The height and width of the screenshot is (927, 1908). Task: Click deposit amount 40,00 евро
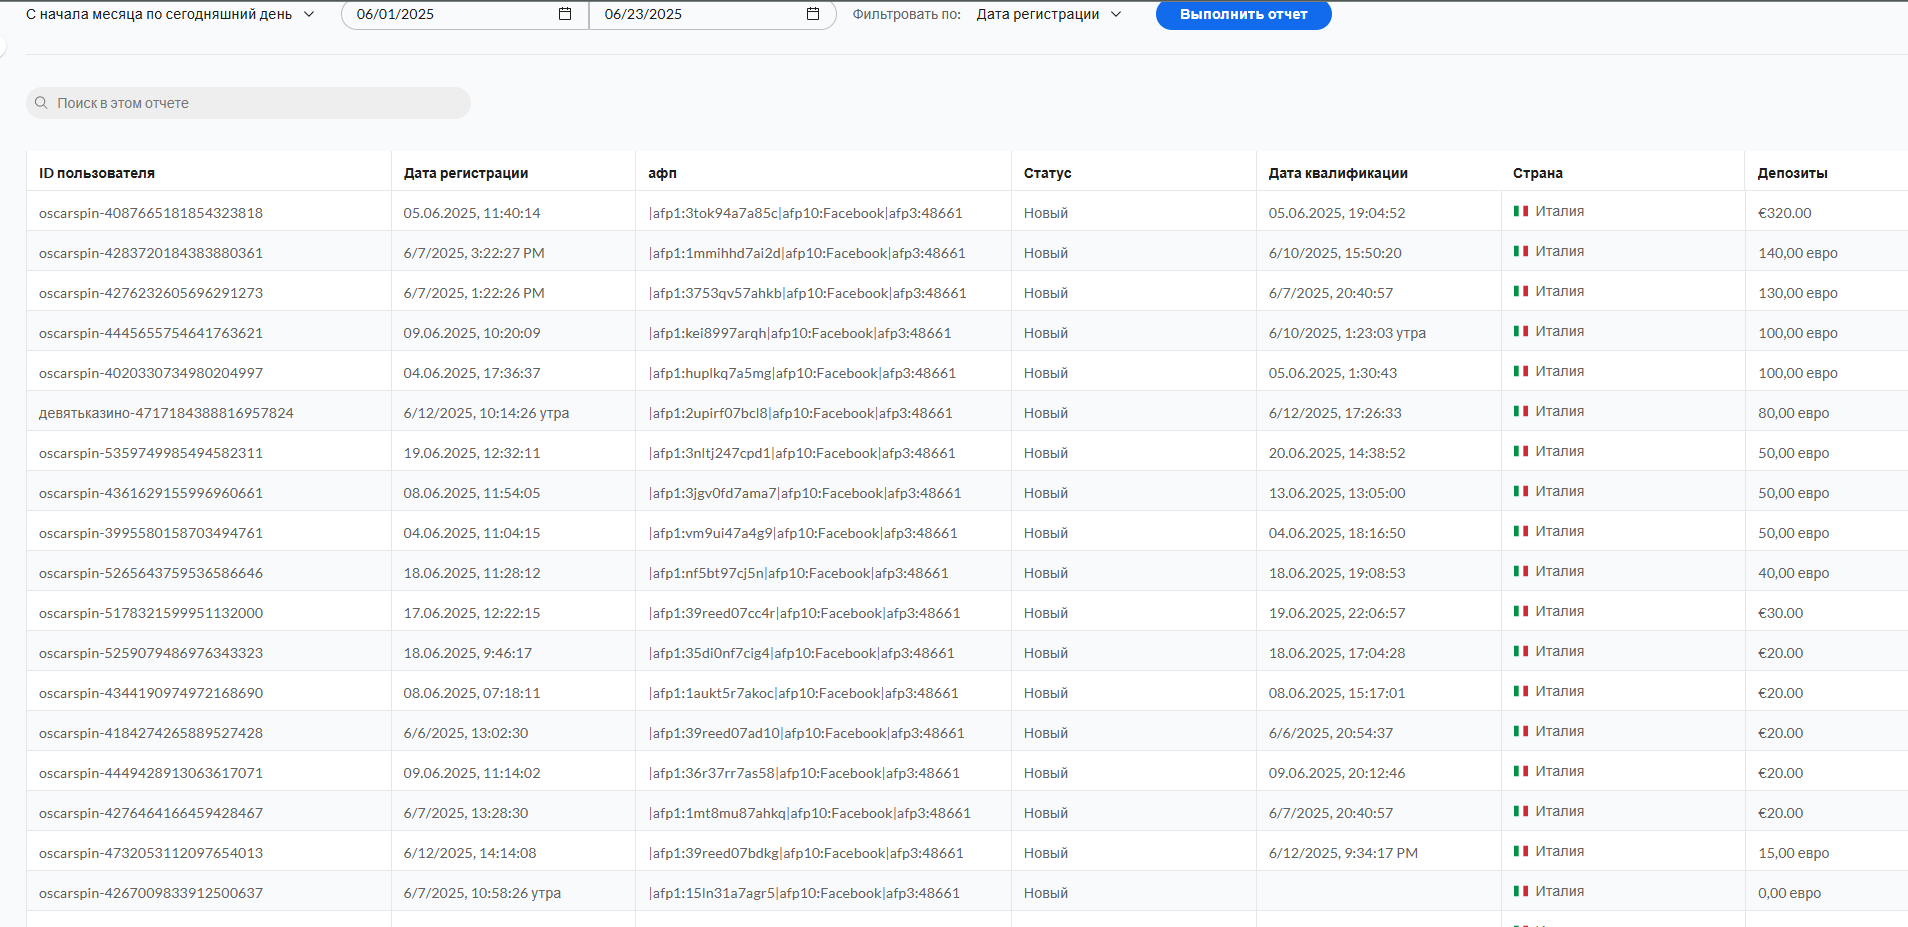pos(1794,573)
